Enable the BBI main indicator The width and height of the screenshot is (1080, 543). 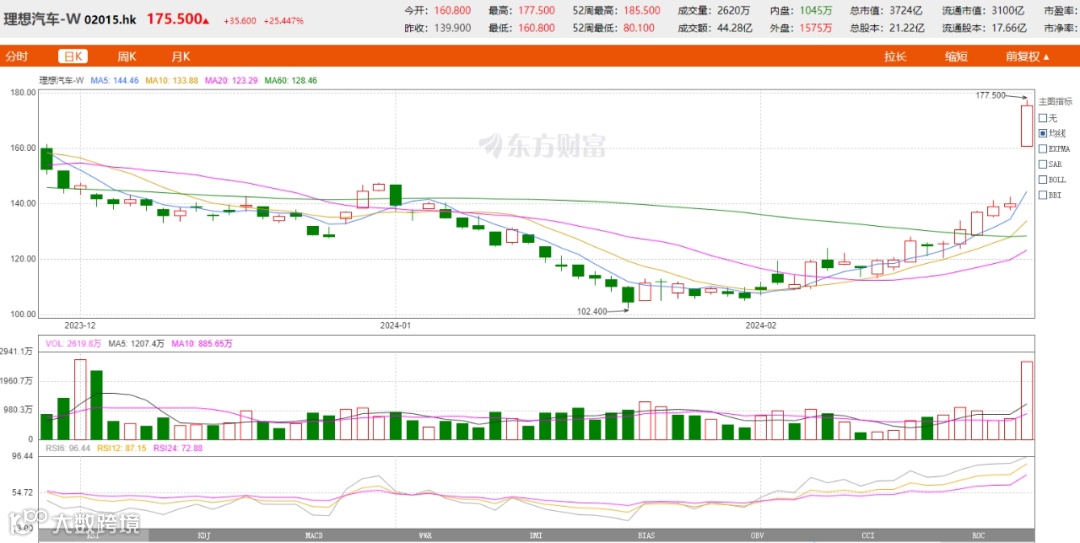pos(1049,195)
